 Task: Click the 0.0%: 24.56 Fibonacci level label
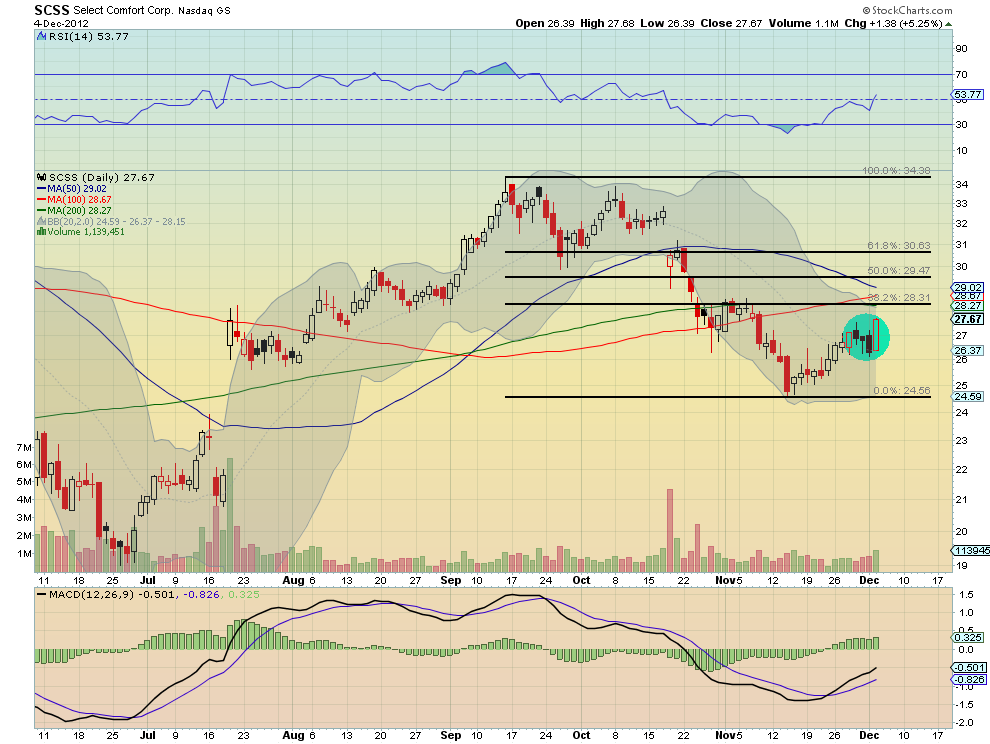pos(902,390)
